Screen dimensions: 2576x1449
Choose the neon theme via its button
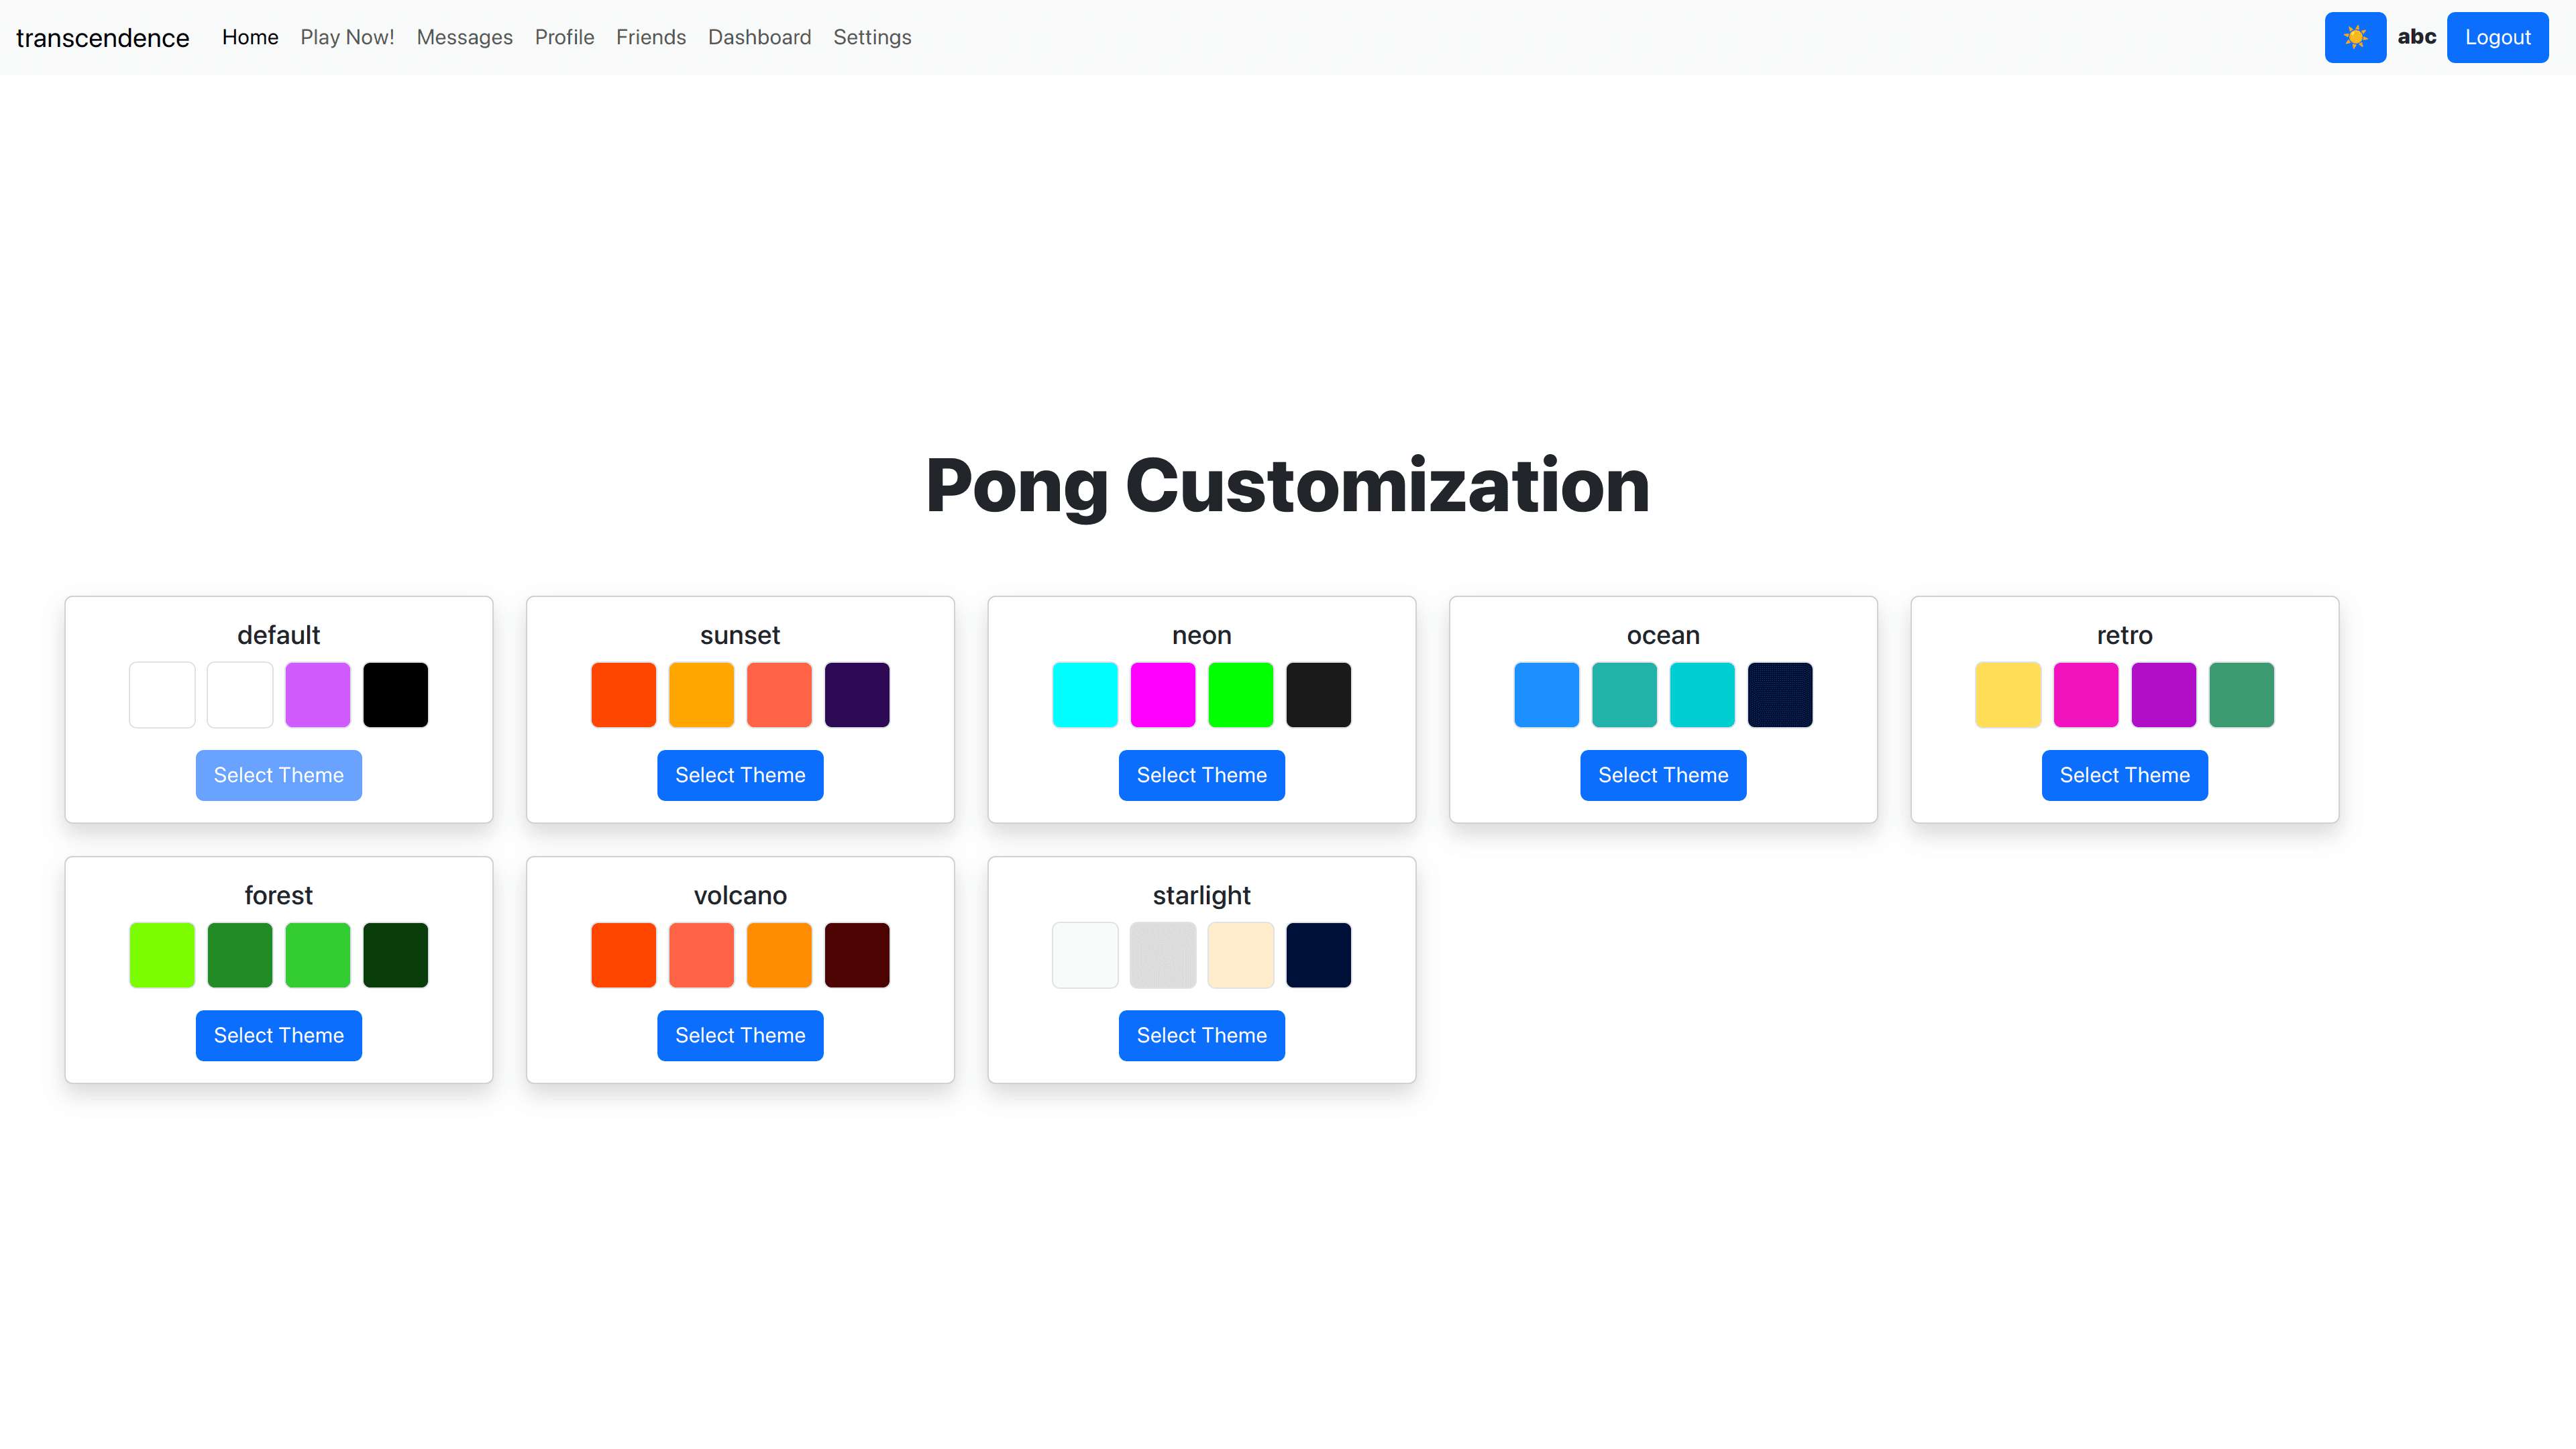pyautogui.click(x=1201, y=775)
